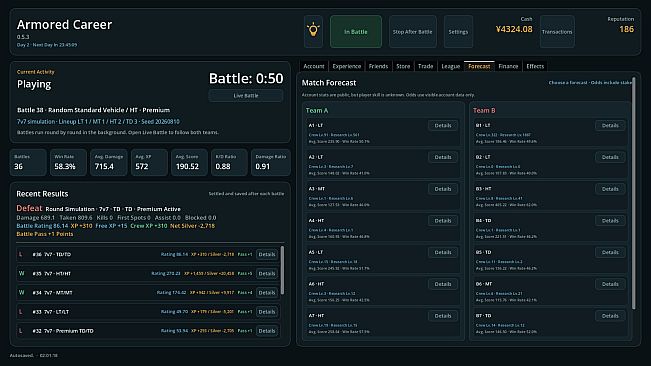Open the Settings button
Screen dimensions: 651x366
[x=458, y=32]
